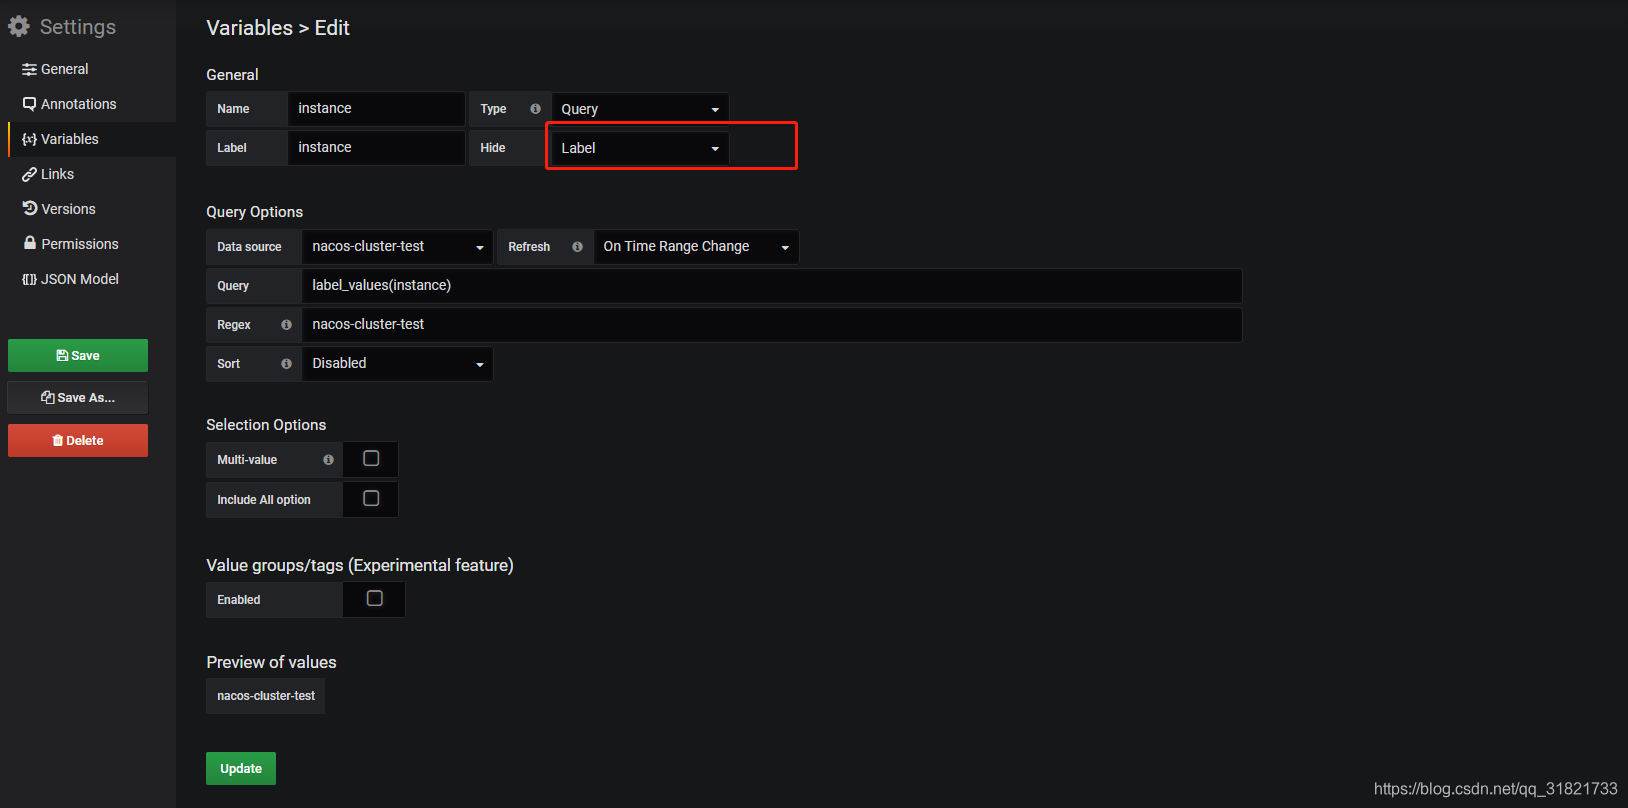Click the Query Options heading
The image size is (1628, 808).
tap(255, 212)
